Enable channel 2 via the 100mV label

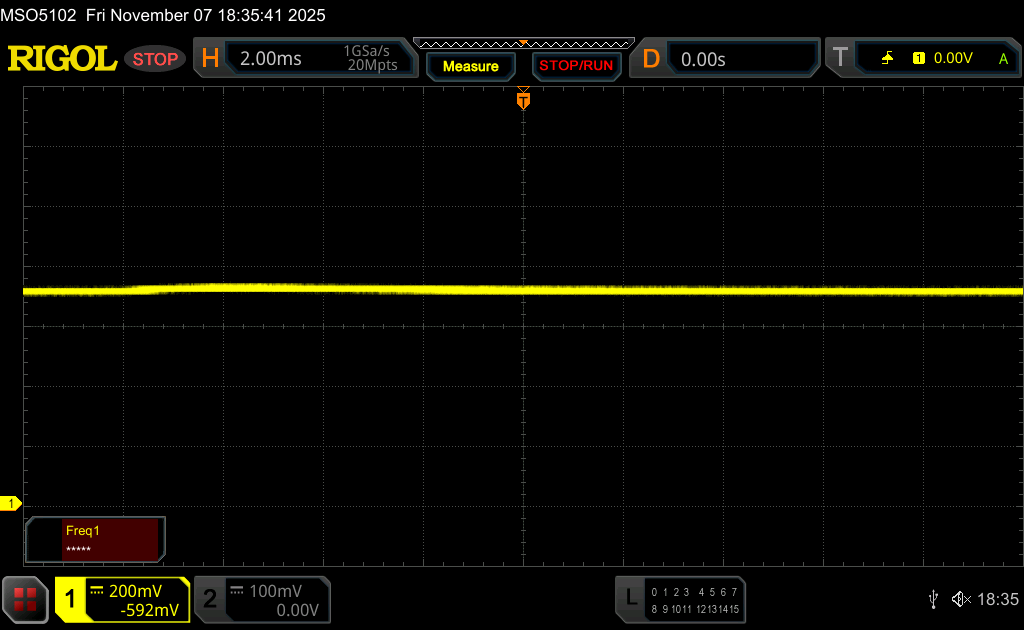pyautogui.click(x=274, y=591)
